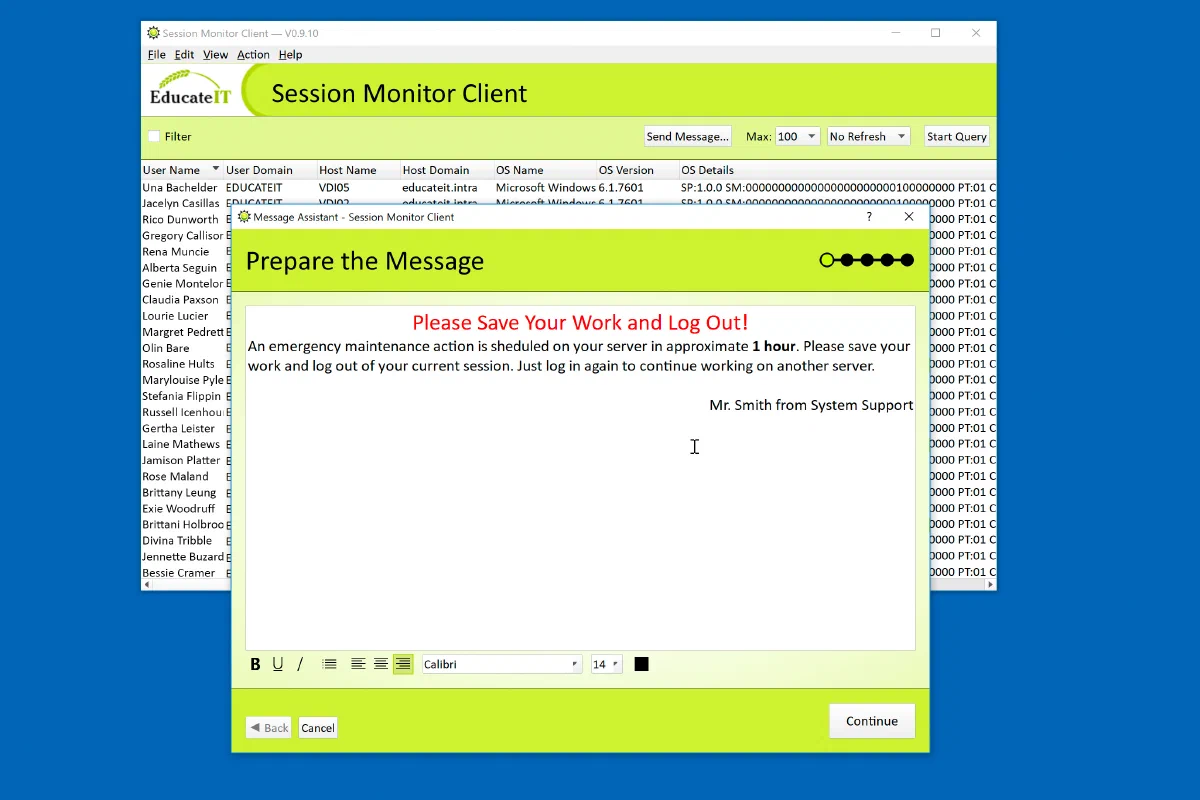This screenshot has width=1200, height=800.
Task: Toggle italic formatting in message editor
Action: [300, 664]
